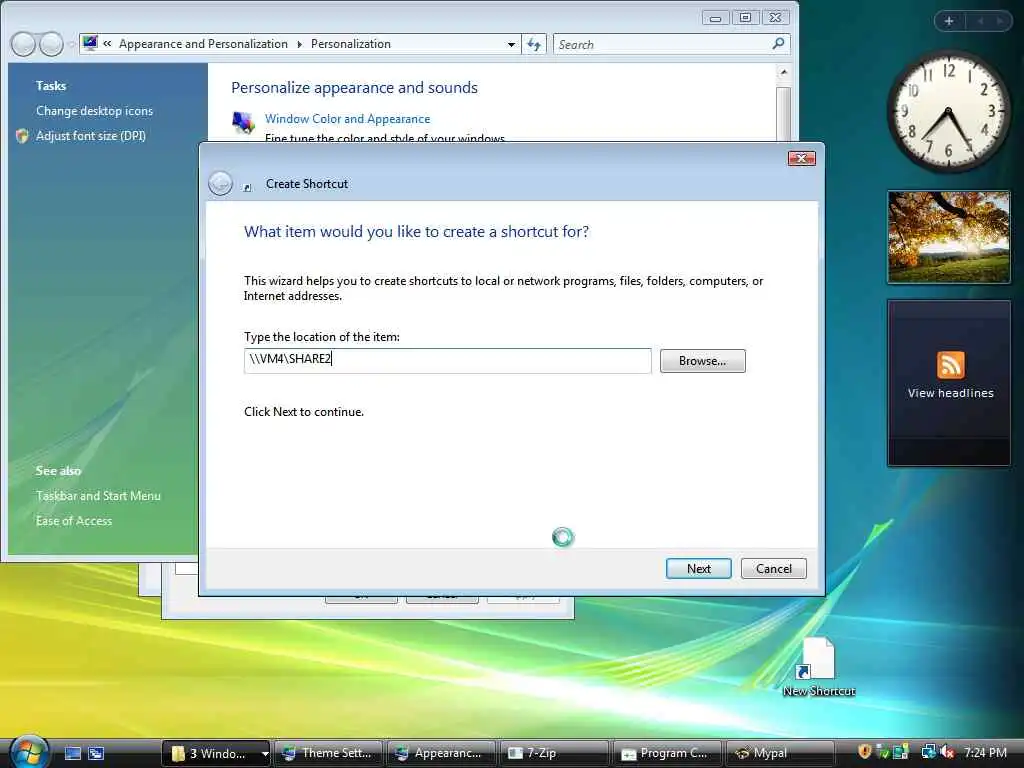
Task: Open Taskbar and Start Menu link
Action: point(98,496)
